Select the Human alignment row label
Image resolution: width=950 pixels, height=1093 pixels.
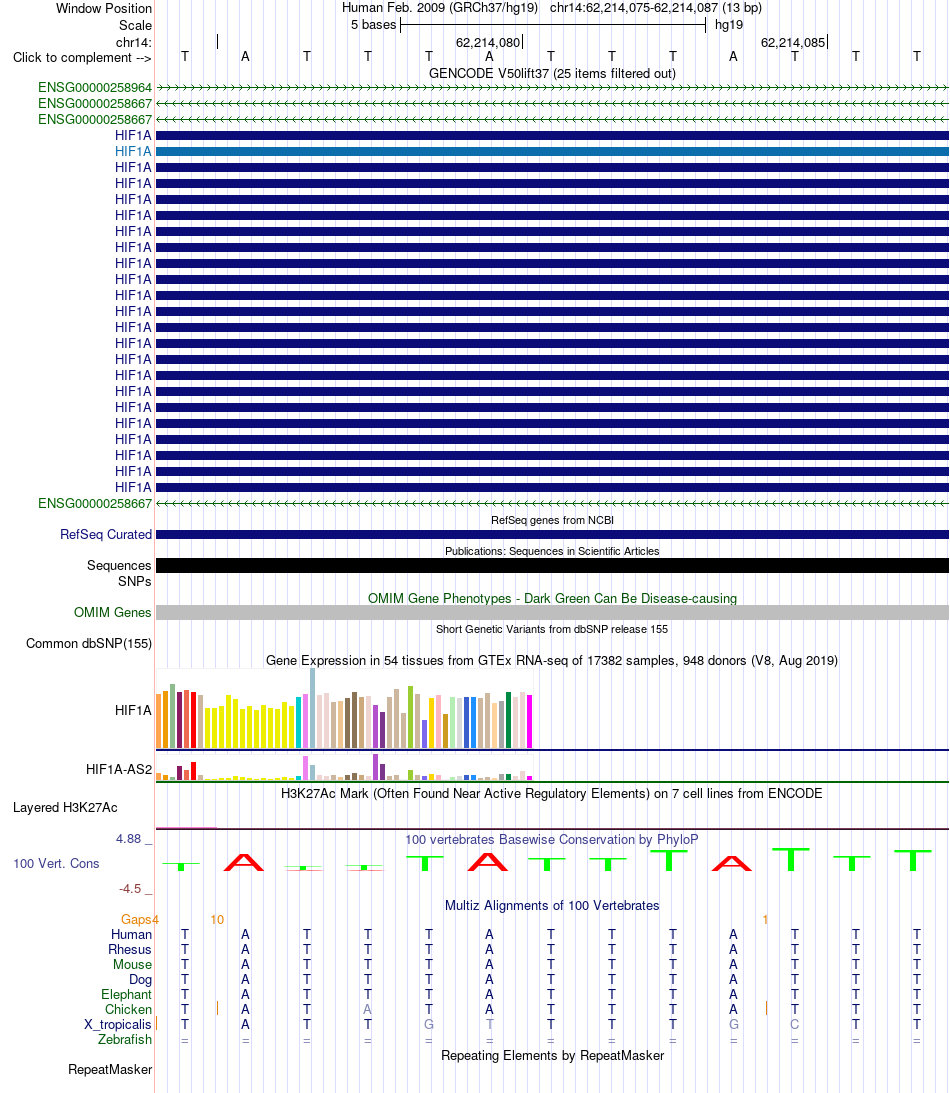tap(131, 934)
